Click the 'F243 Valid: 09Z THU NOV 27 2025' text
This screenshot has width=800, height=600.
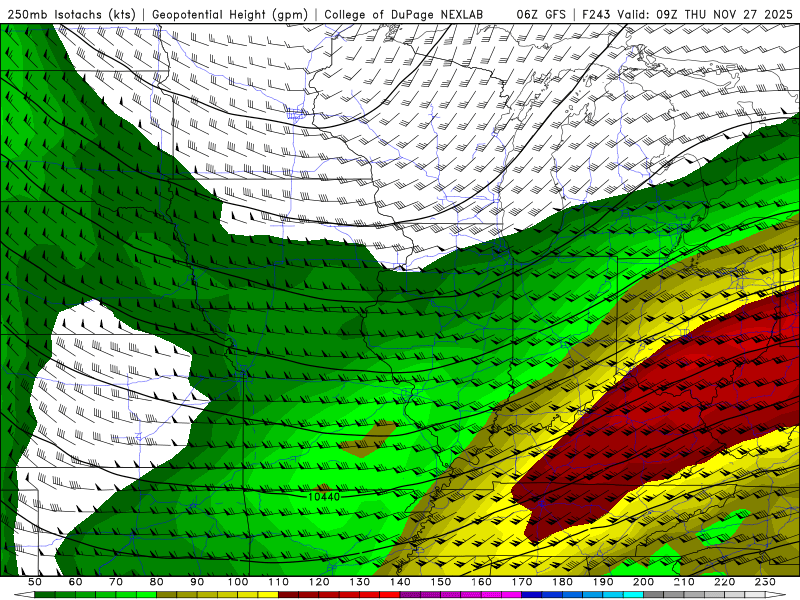[687, 15]
